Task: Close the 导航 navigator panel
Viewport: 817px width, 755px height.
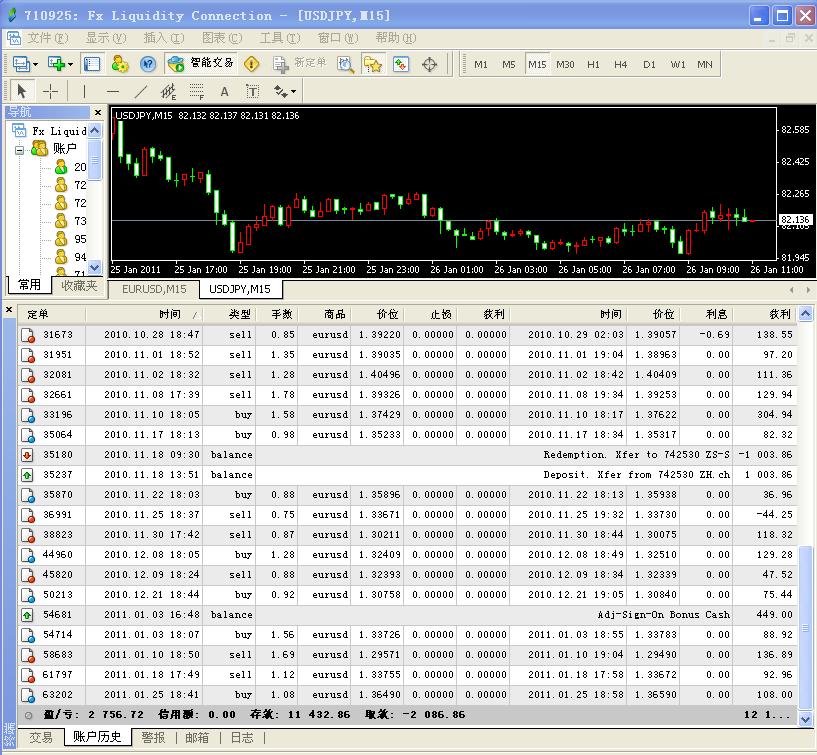Action: pos(97,112)
